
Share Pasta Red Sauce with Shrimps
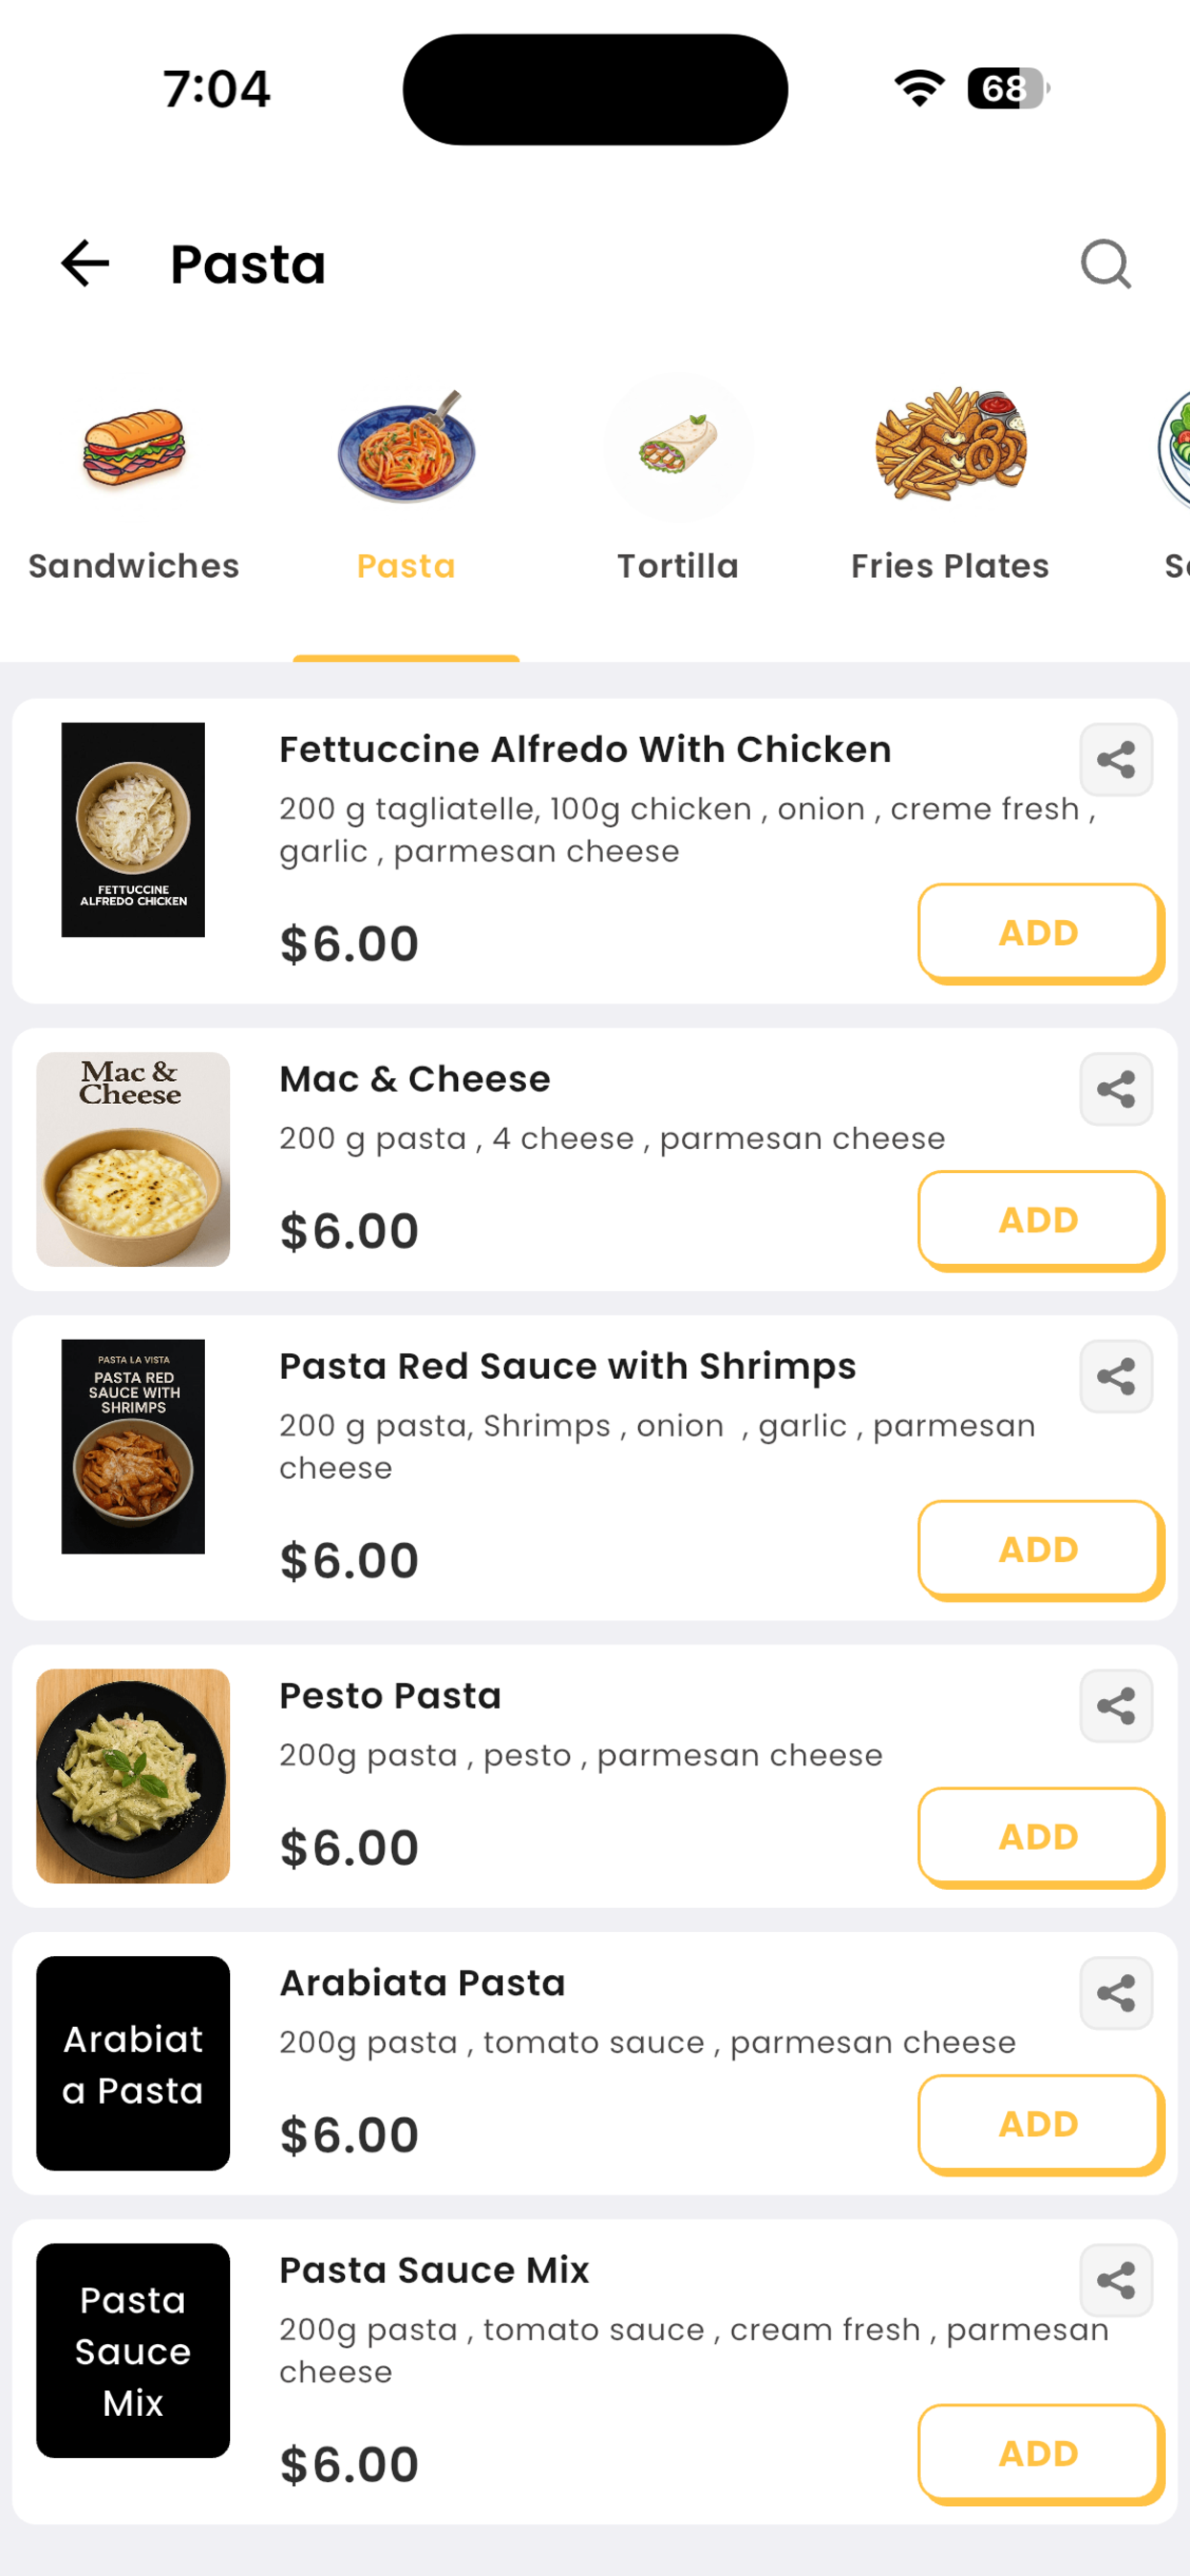pos(1116,1377)
